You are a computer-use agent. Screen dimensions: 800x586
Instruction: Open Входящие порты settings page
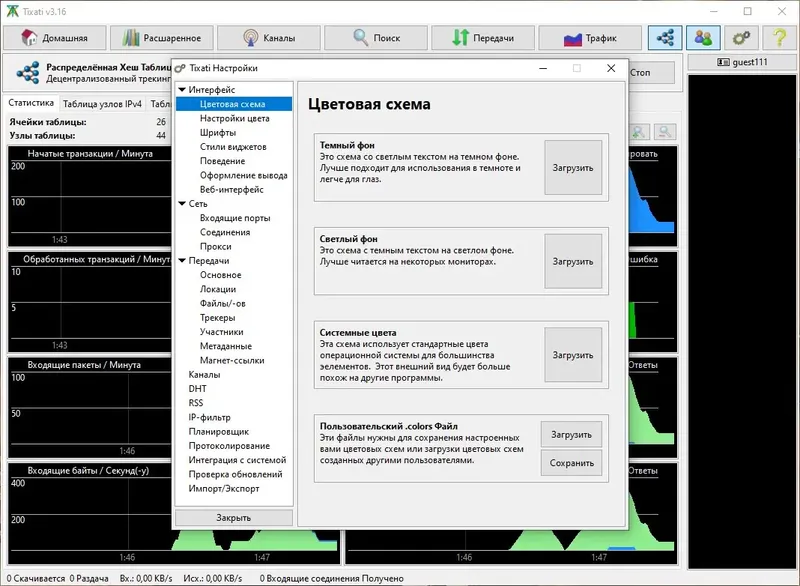tap(235, 218)
